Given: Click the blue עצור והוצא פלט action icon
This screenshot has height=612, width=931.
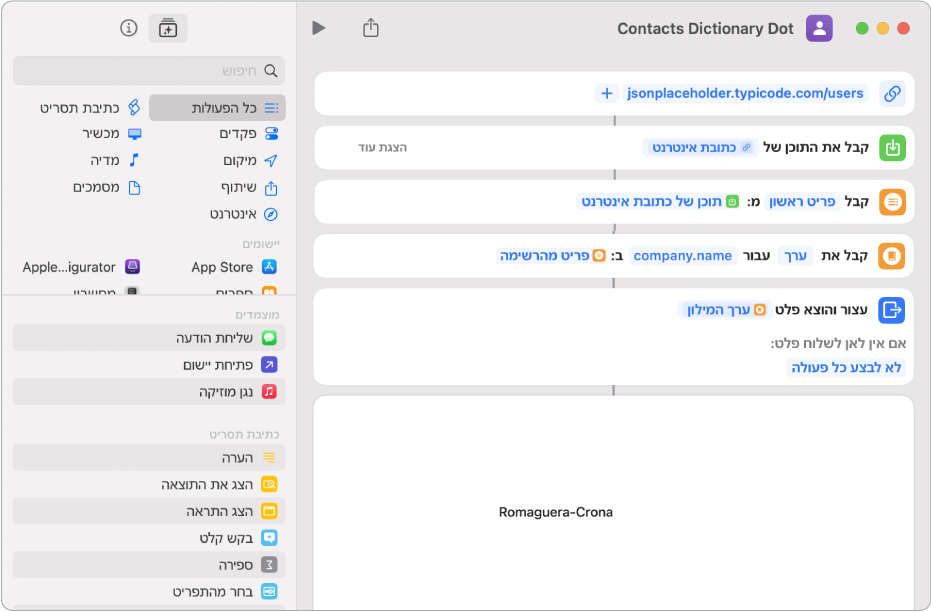Looking at the screenshot, I should (x=891, y=310).
